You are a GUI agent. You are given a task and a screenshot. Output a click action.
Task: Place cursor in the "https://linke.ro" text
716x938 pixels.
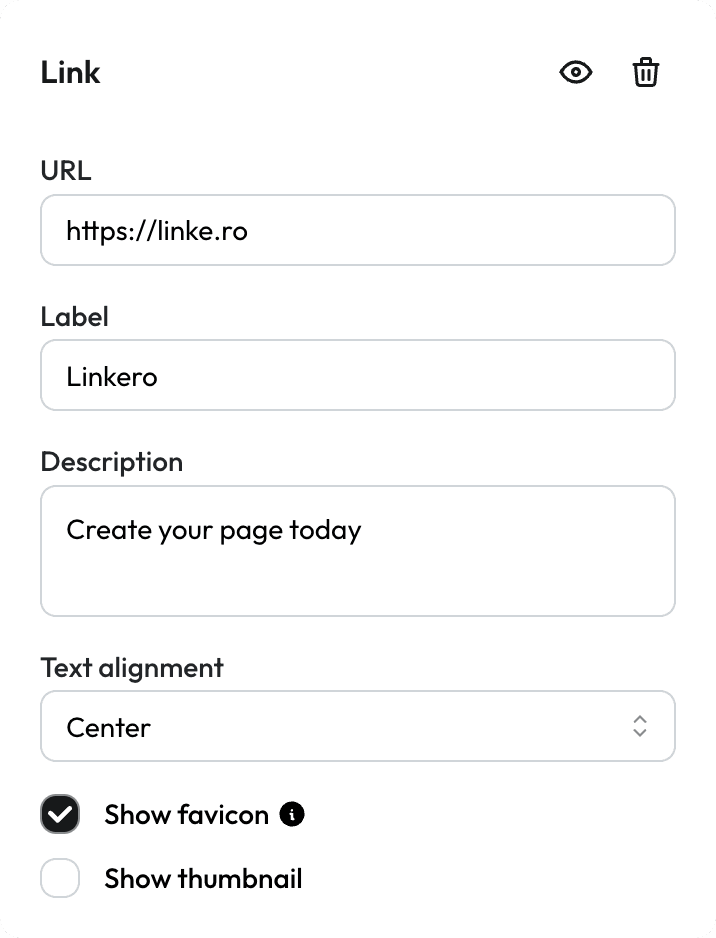157,231
